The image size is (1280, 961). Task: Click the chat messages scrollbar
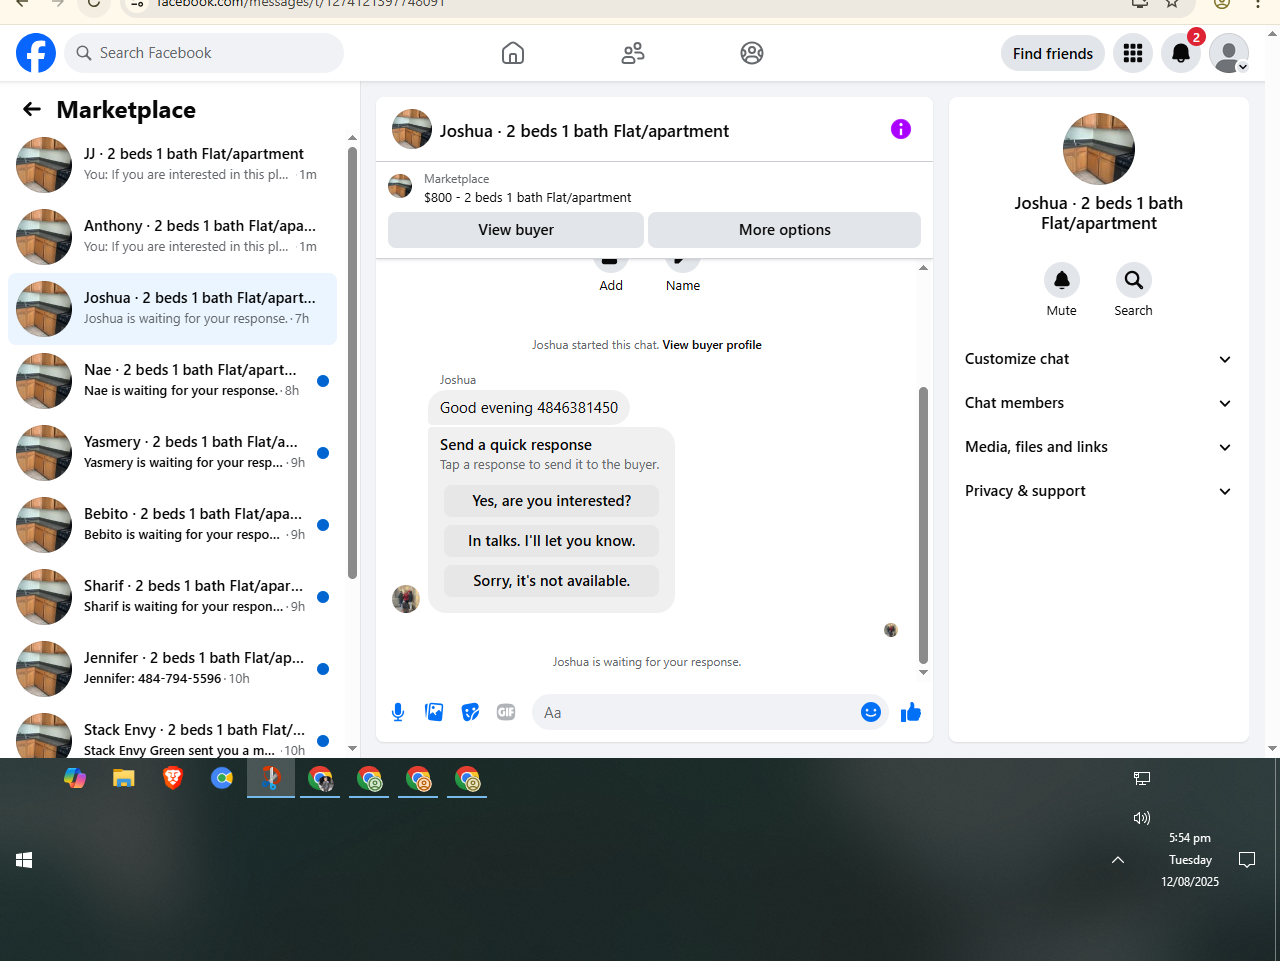coord(923,525)
